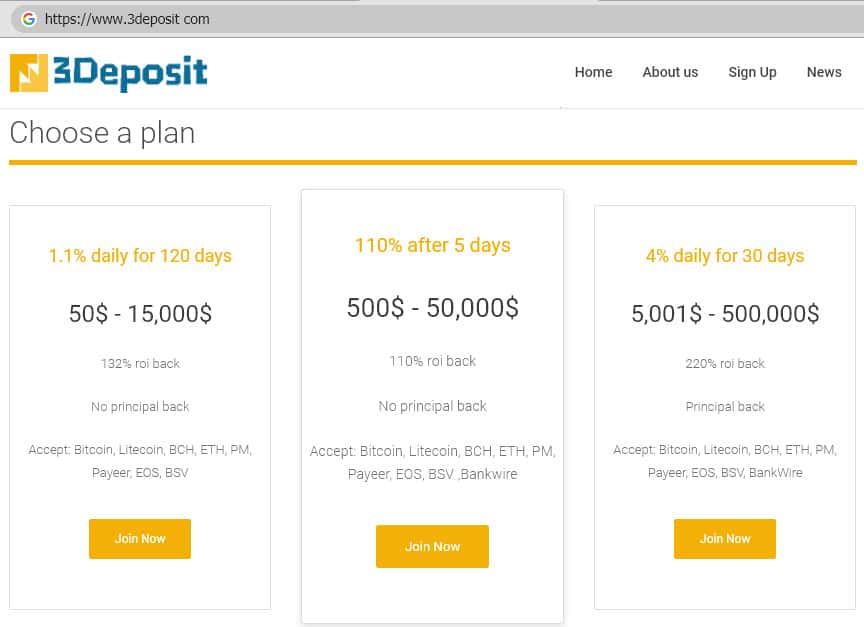Click the "132% roi back" text
The height and width of the screenshot is (627, 864).
coord(140,364)
